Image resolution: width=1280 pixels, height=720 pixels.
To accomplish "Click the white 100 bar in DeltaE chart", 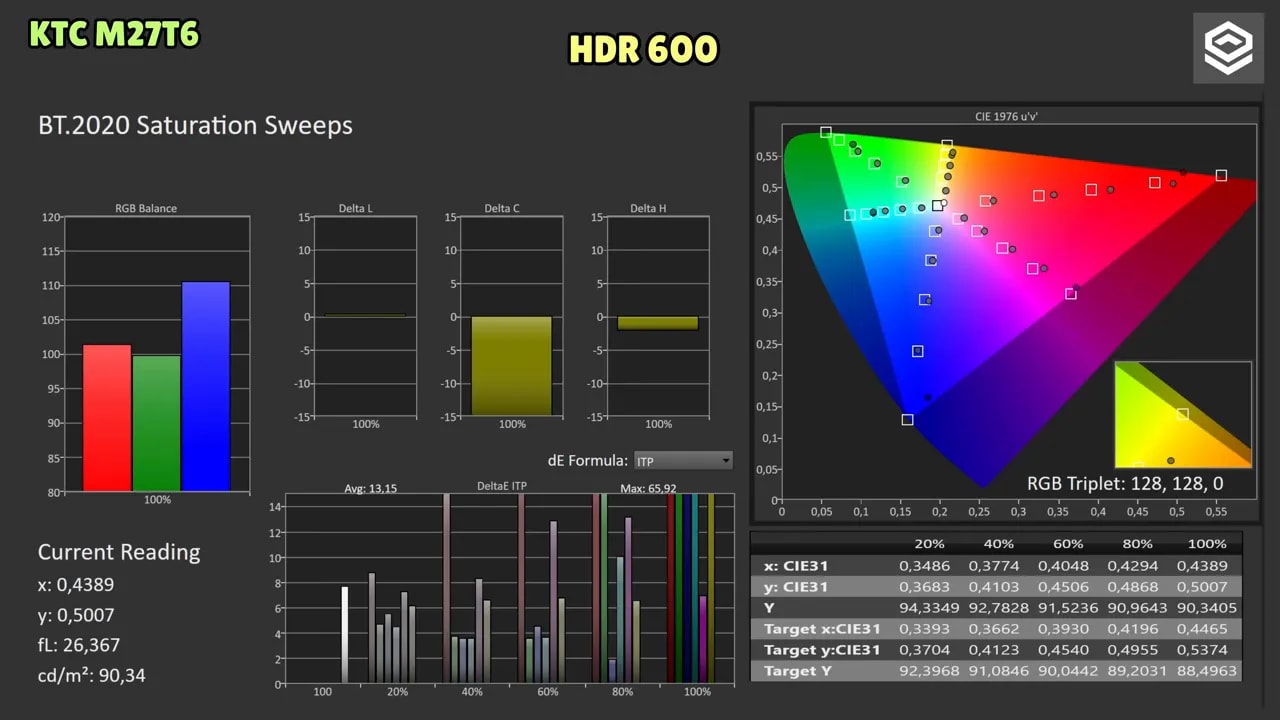I will tap(345, 635).
